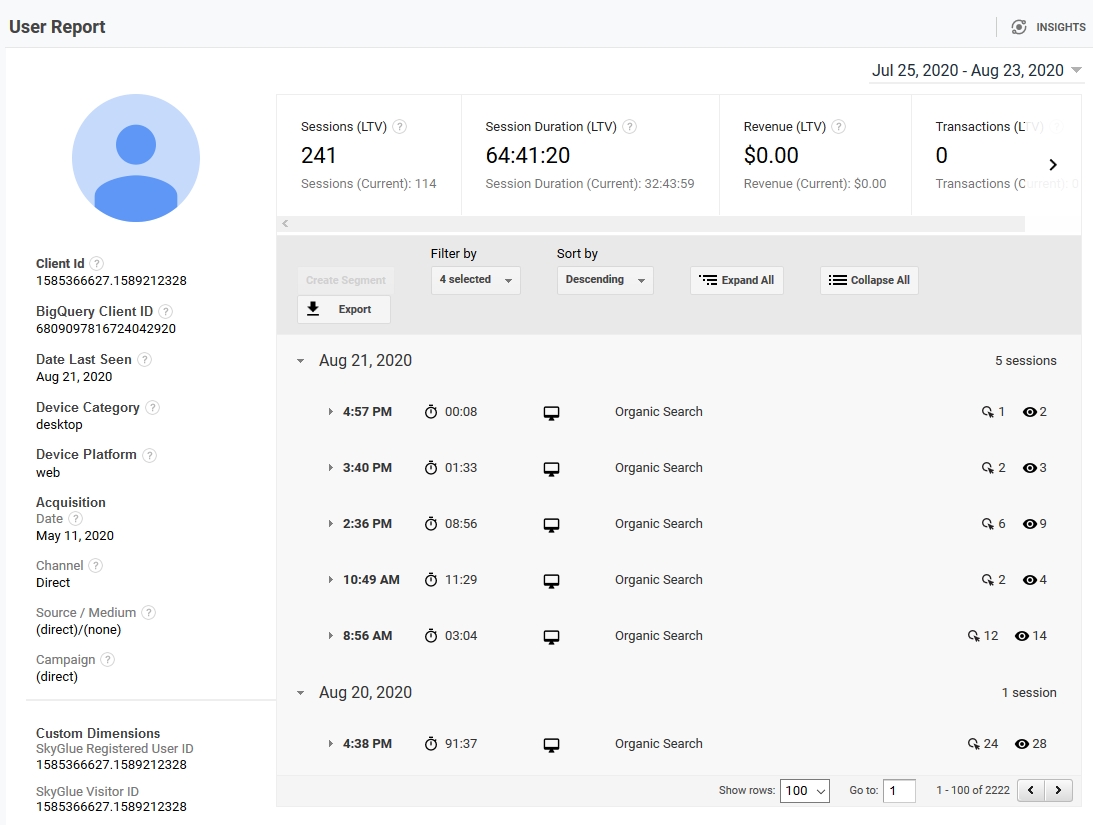Click the help icon beside Campaign
The width and height of the screenshot is (1093, 825).
(x=107, y=659)
